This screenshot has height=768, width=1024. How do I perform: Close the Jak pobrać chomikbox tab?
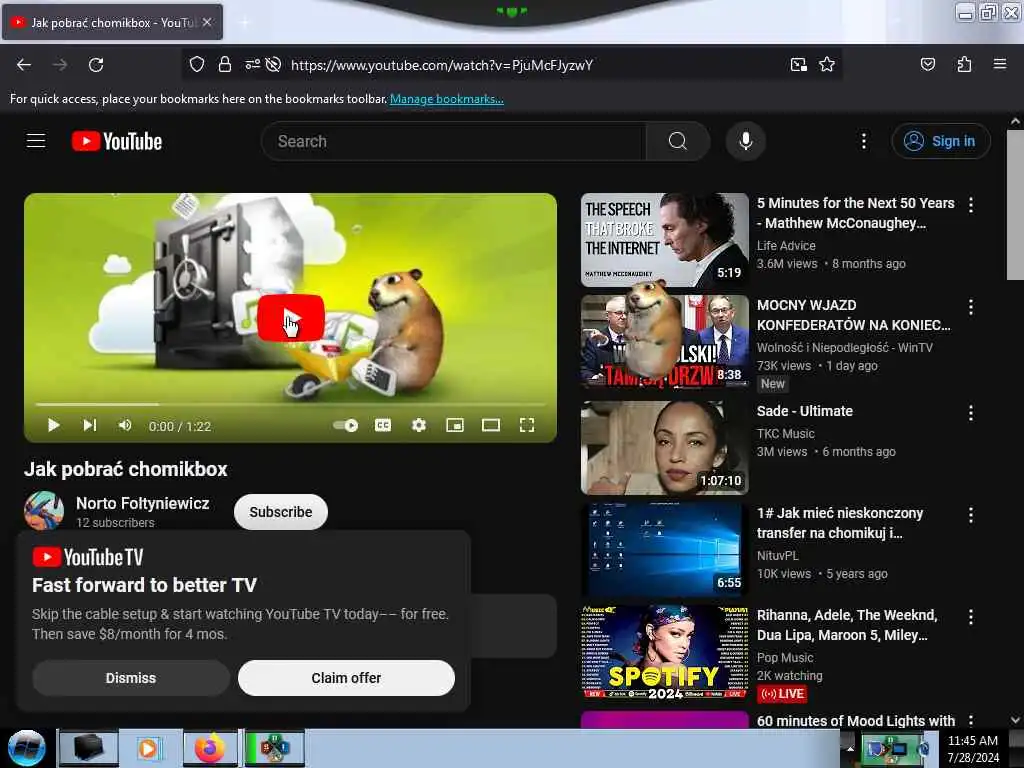coord(207,22)
